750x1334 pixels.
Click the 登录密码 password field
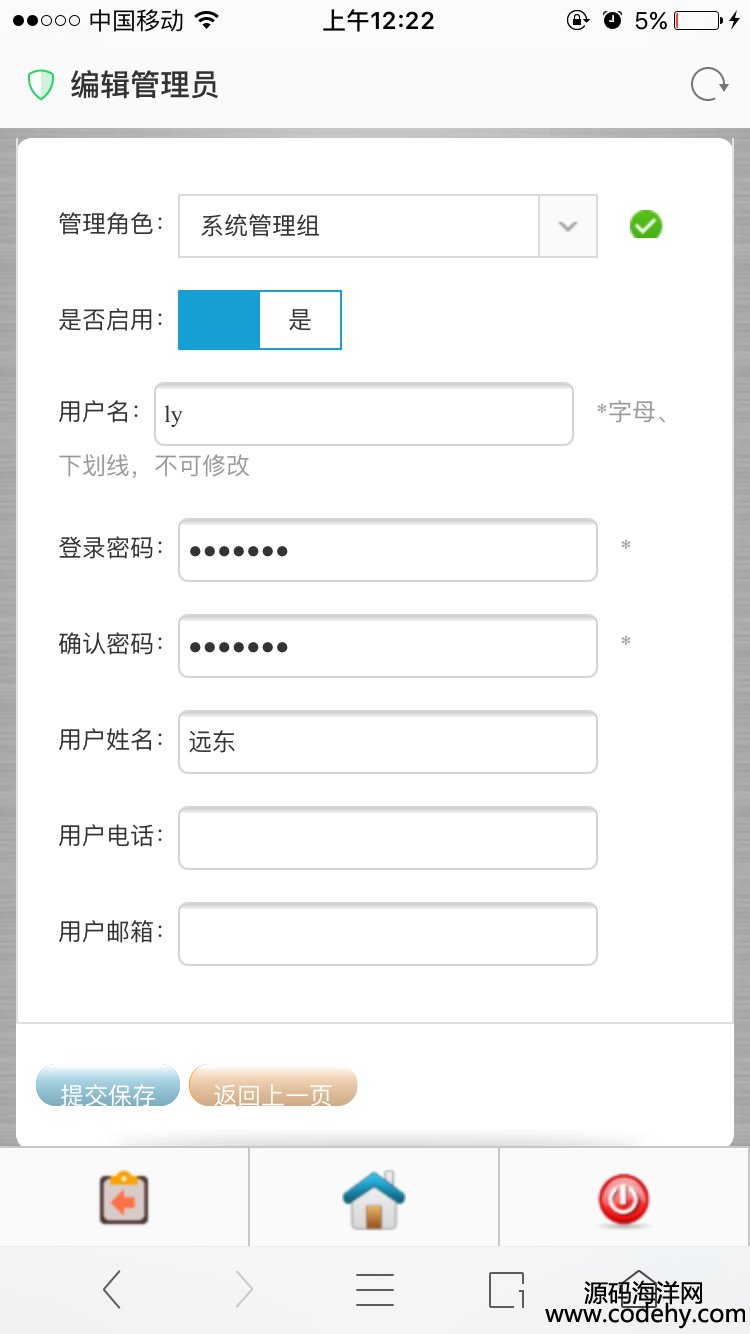[x=388, y=550]
